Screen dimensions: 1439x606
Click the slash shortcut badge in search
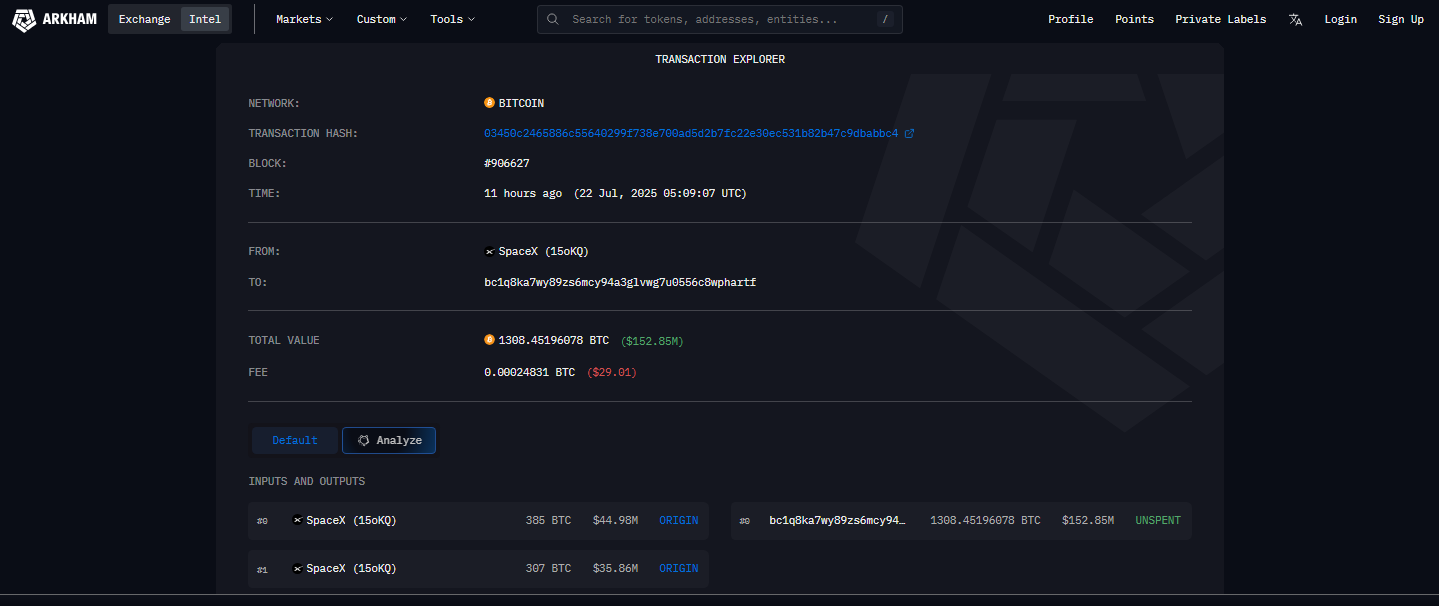[x=885, y=19]
